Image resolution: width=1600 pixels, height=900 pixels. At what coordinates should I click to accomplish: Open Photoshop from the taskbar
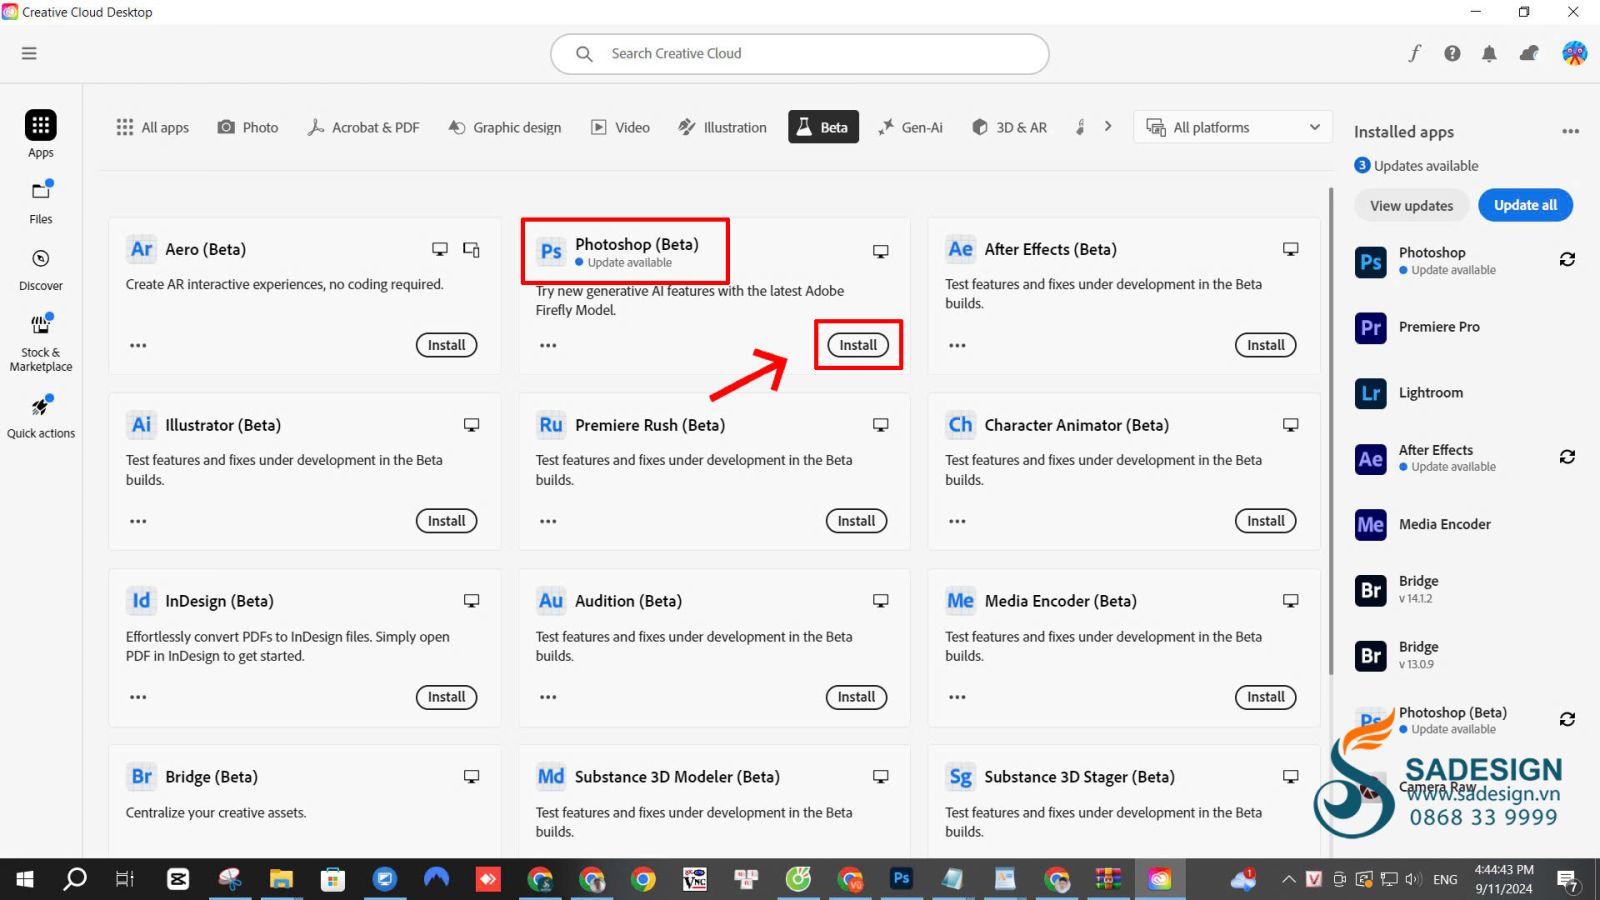(x=901, y=879)
